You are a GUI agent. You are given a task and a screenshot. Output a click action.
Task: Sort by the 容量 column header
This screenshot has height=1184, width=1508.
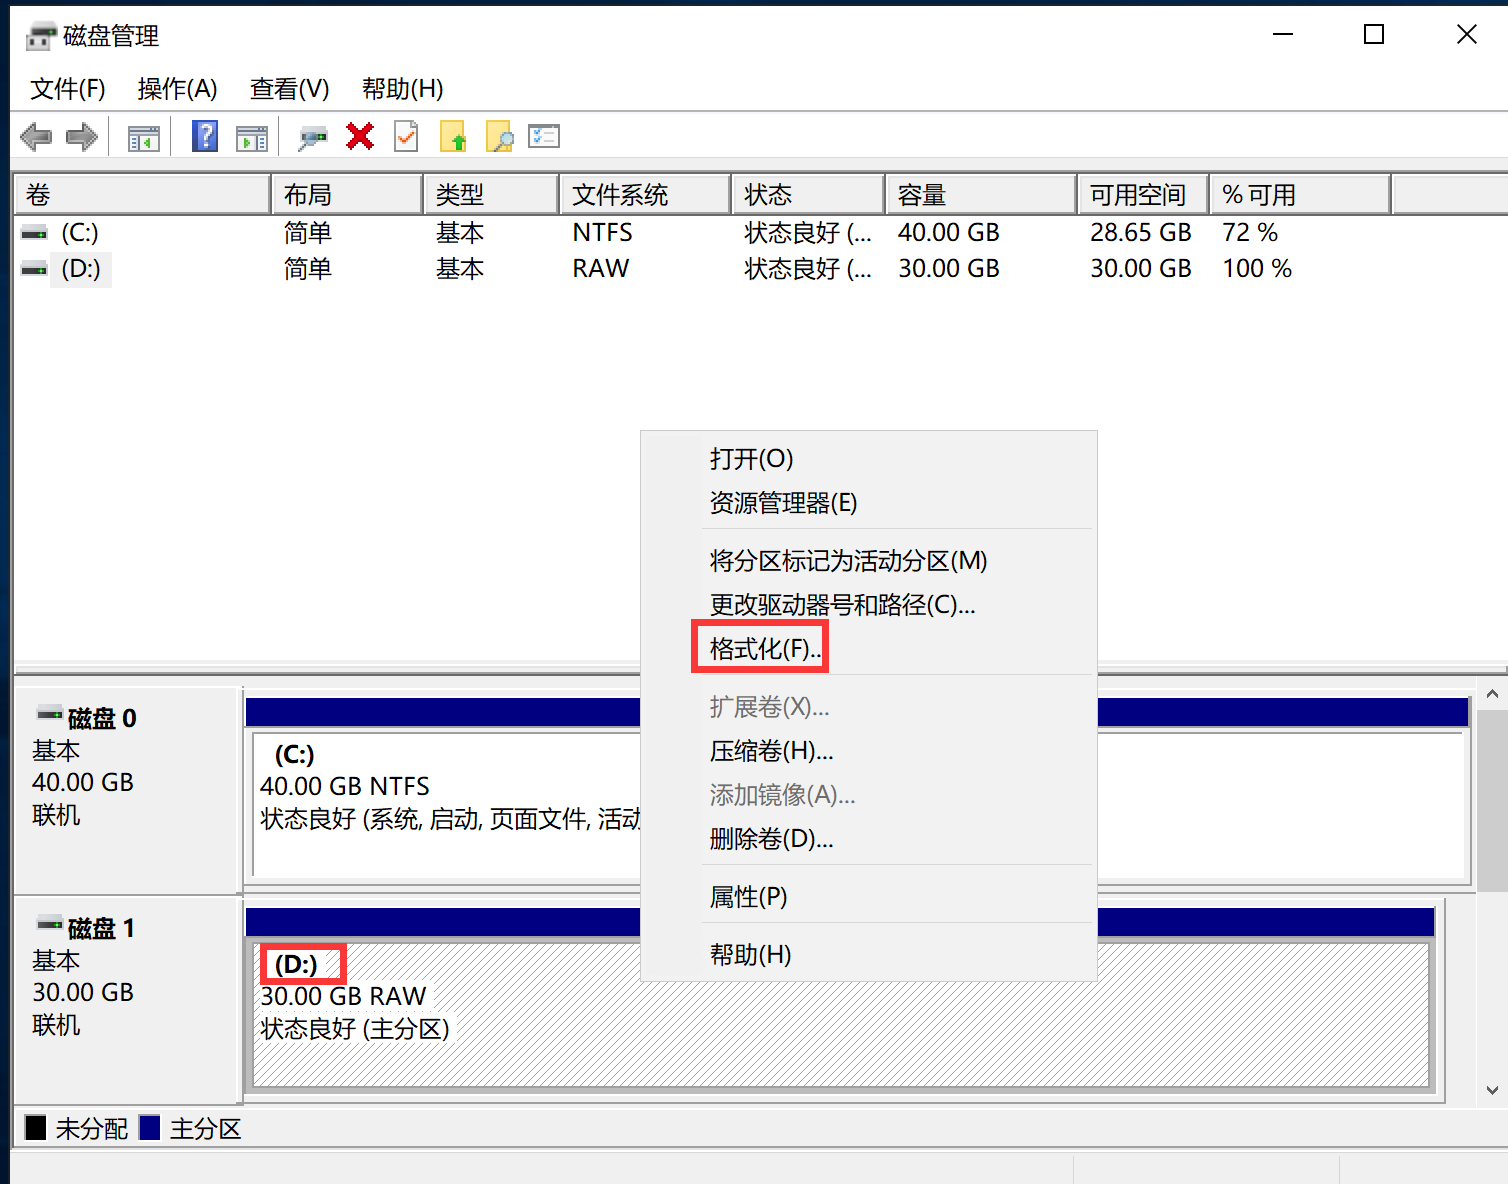(x=981, y=194)
